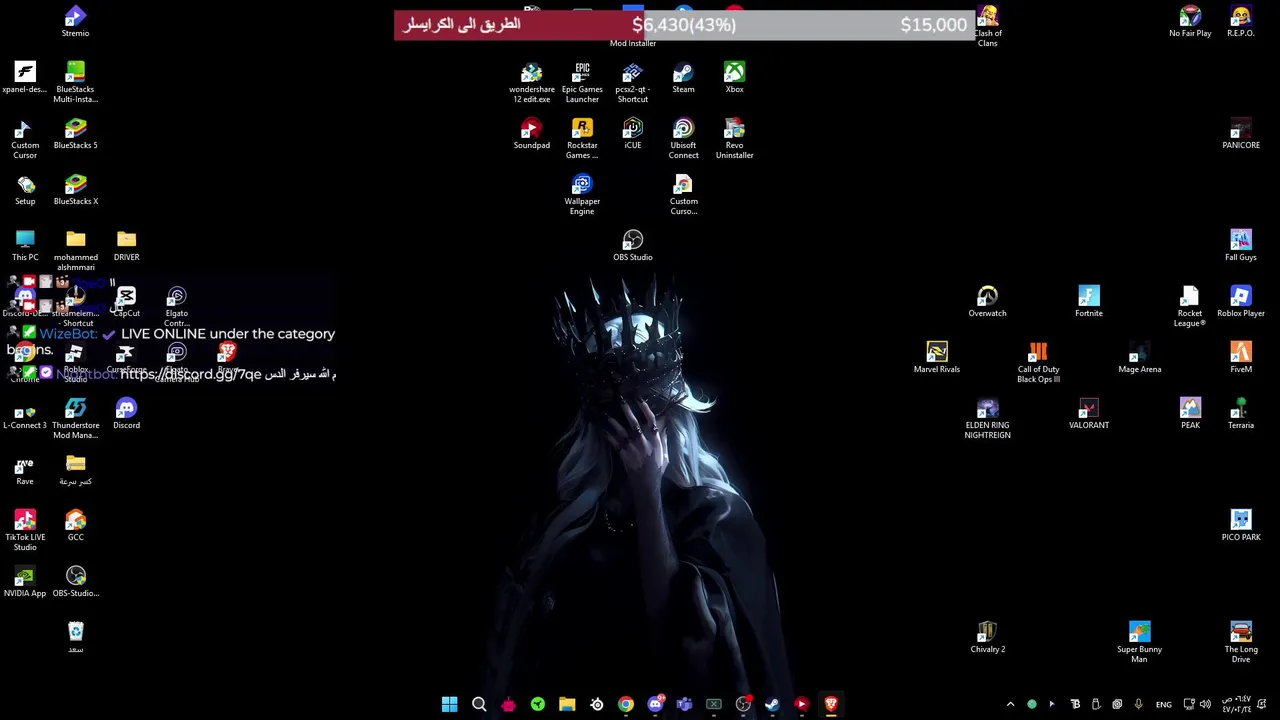Open the PICO PARK shortcut
Screen dimensions: 1280x720
coord(1241,526)
